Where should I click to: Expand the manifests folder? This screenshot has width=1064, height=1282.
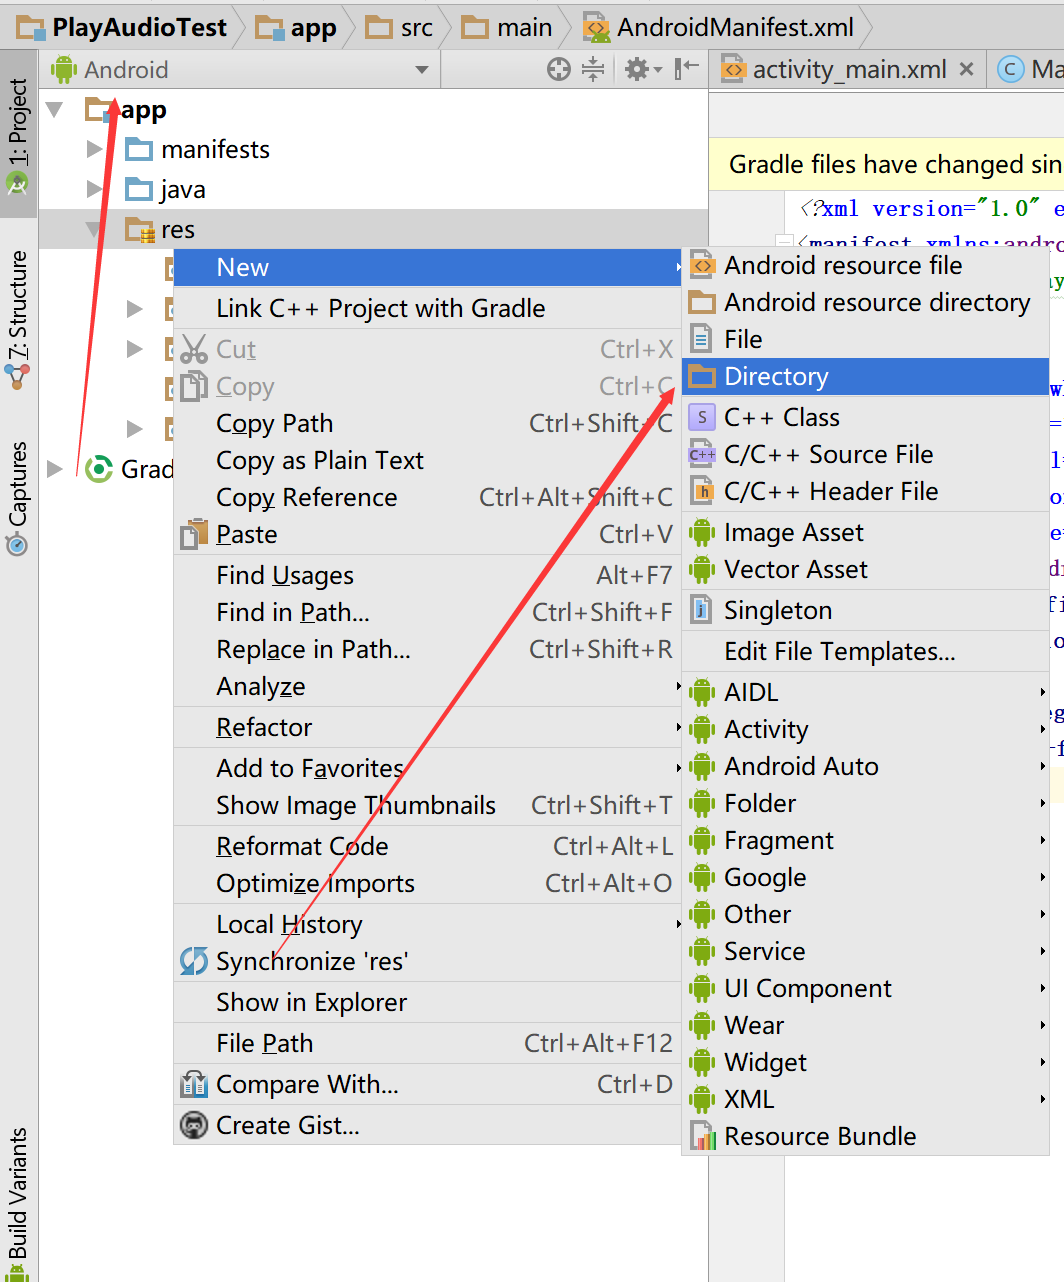94,149
